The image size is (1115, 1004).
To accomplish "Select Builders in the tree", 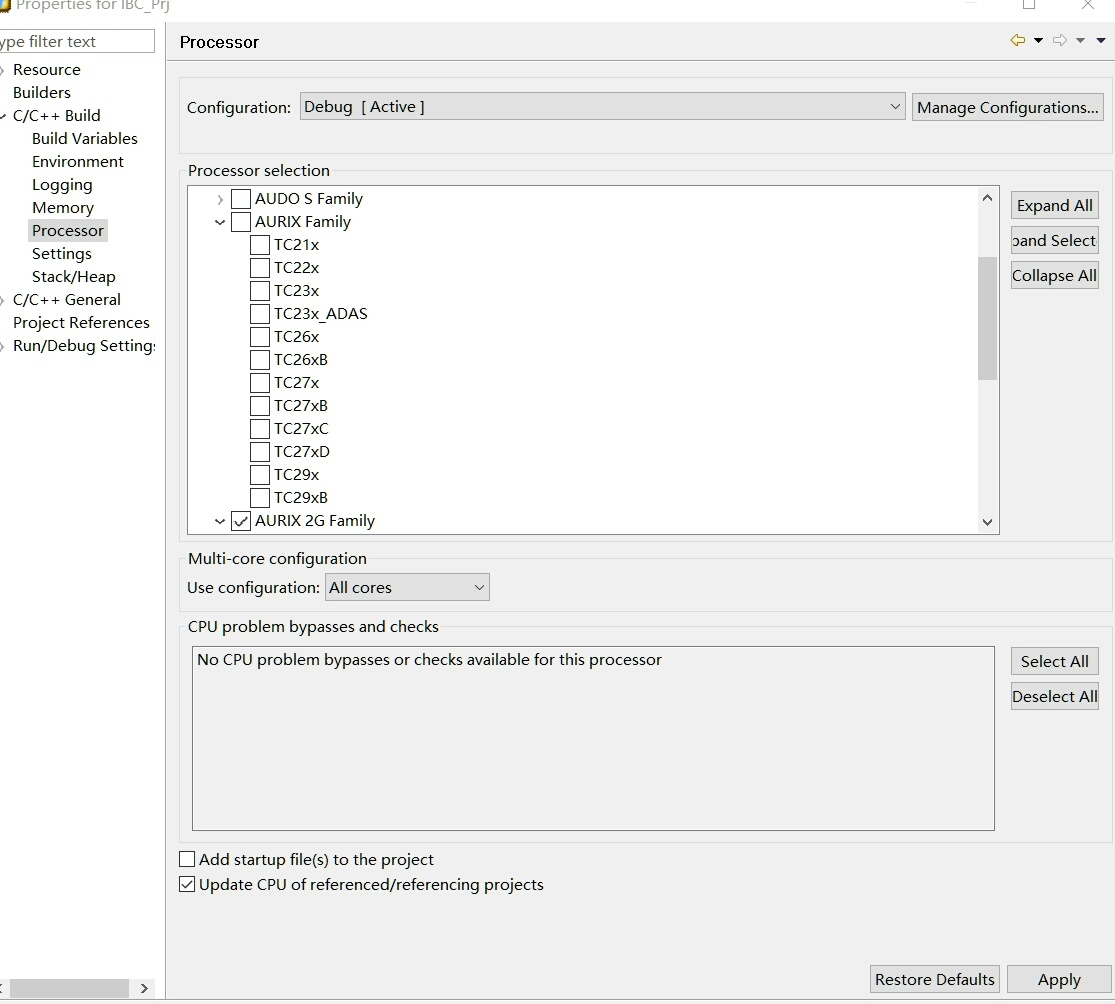I will [x=42, y=92].
